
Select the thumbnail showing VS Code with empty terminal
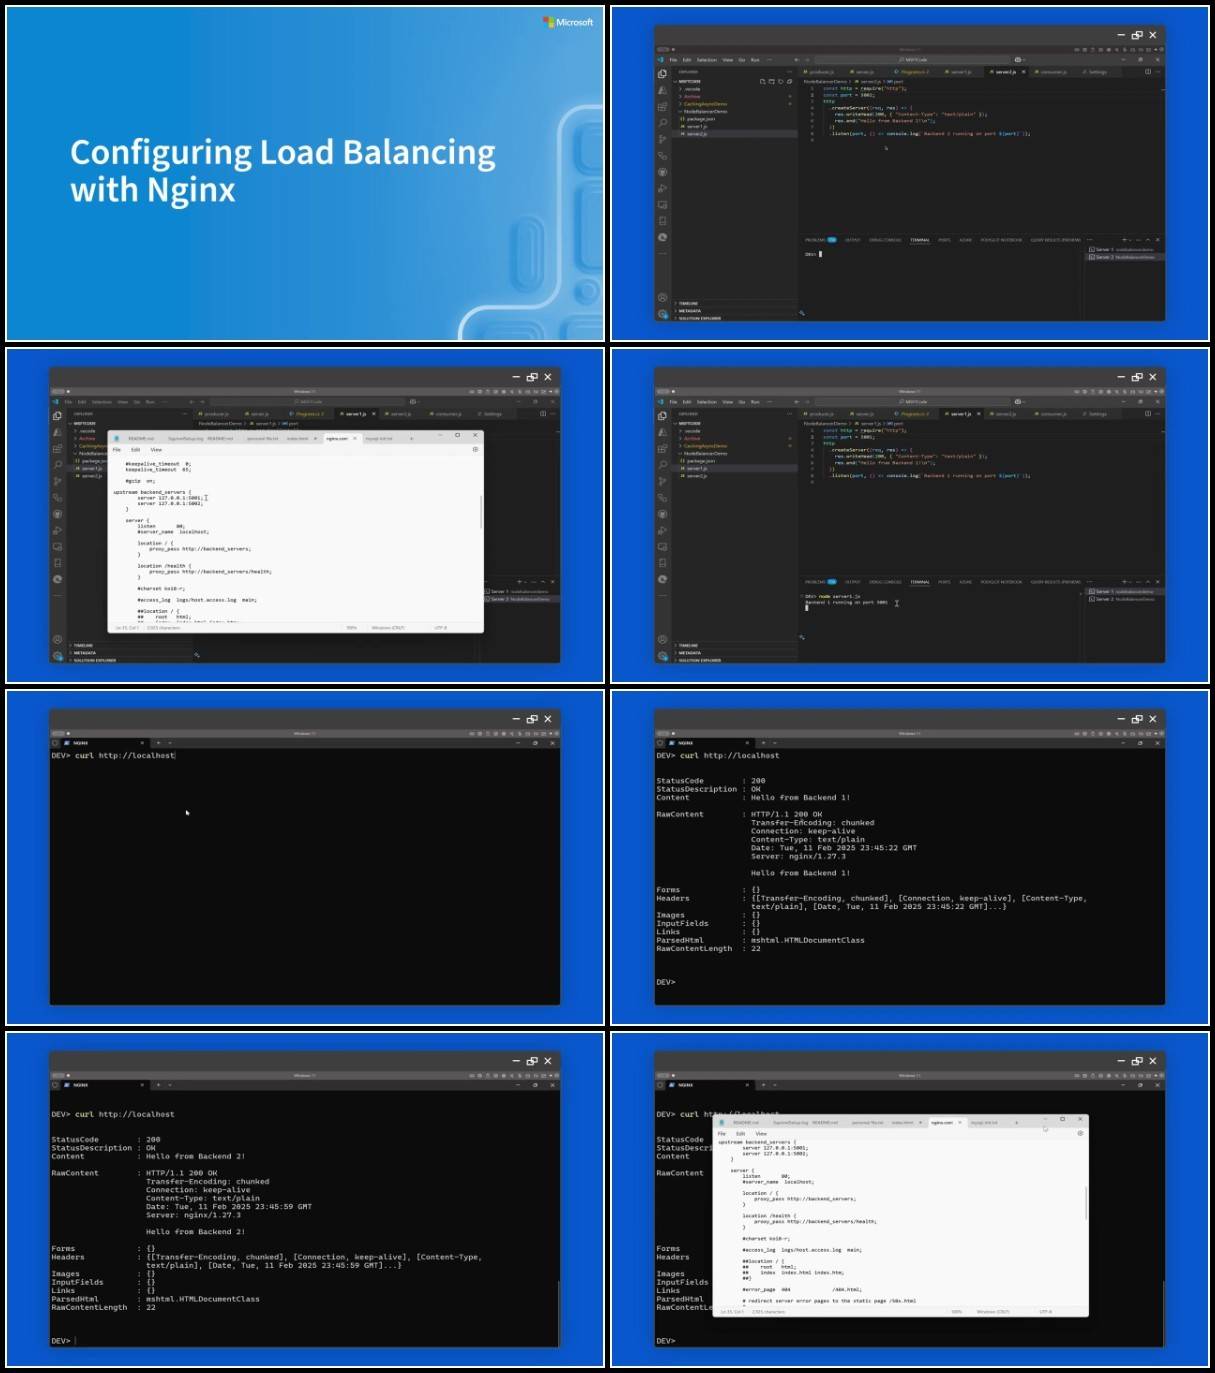tap(910, 174)
